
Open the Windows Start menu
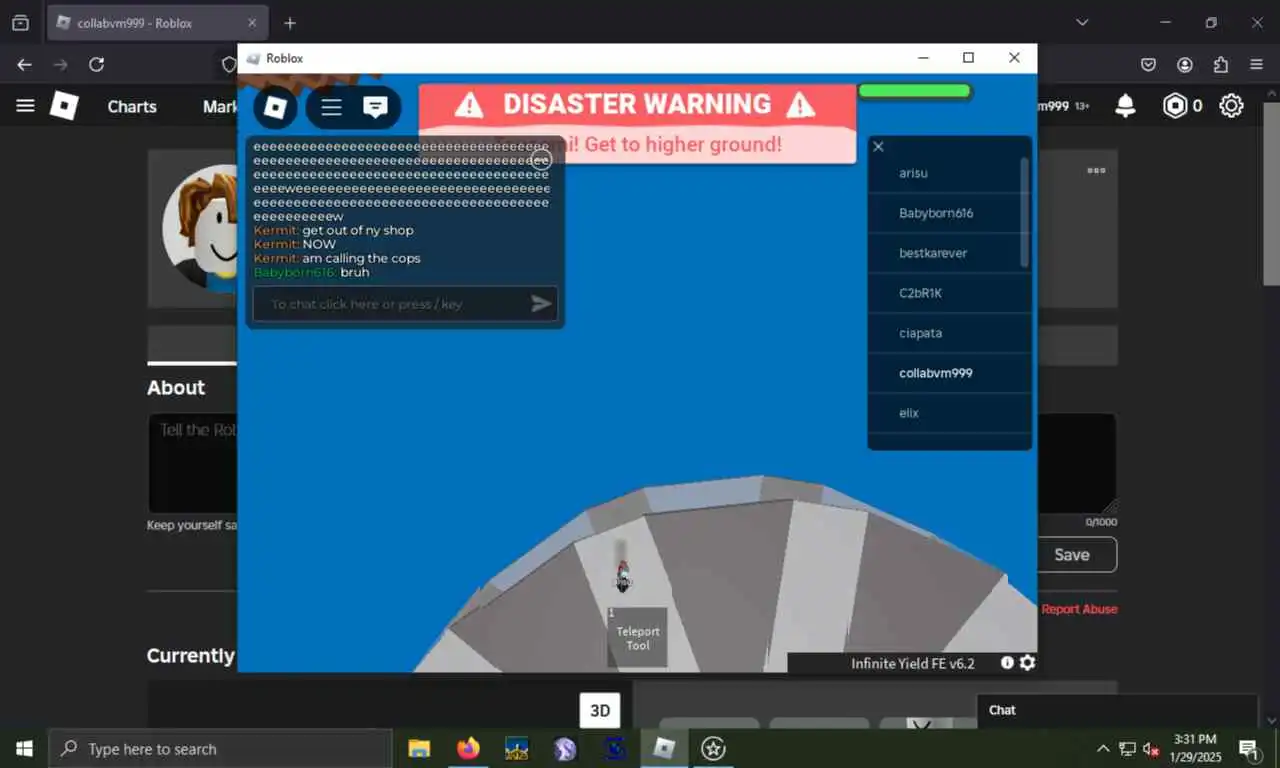click(x=24, y=748)
